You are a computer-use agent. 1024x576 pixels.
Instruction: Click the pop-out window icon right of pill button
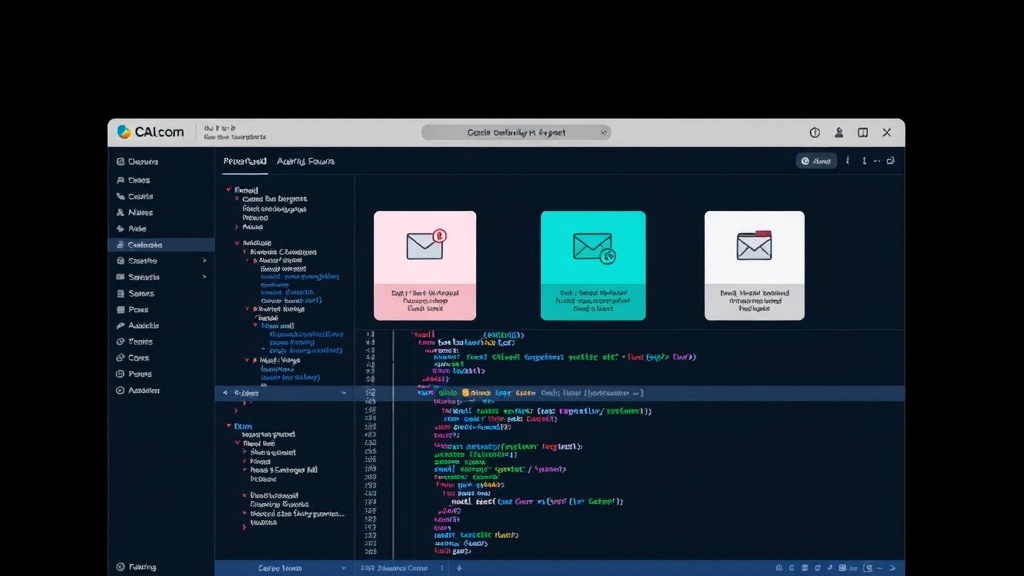pyautogui.click(x=891, y=161)
